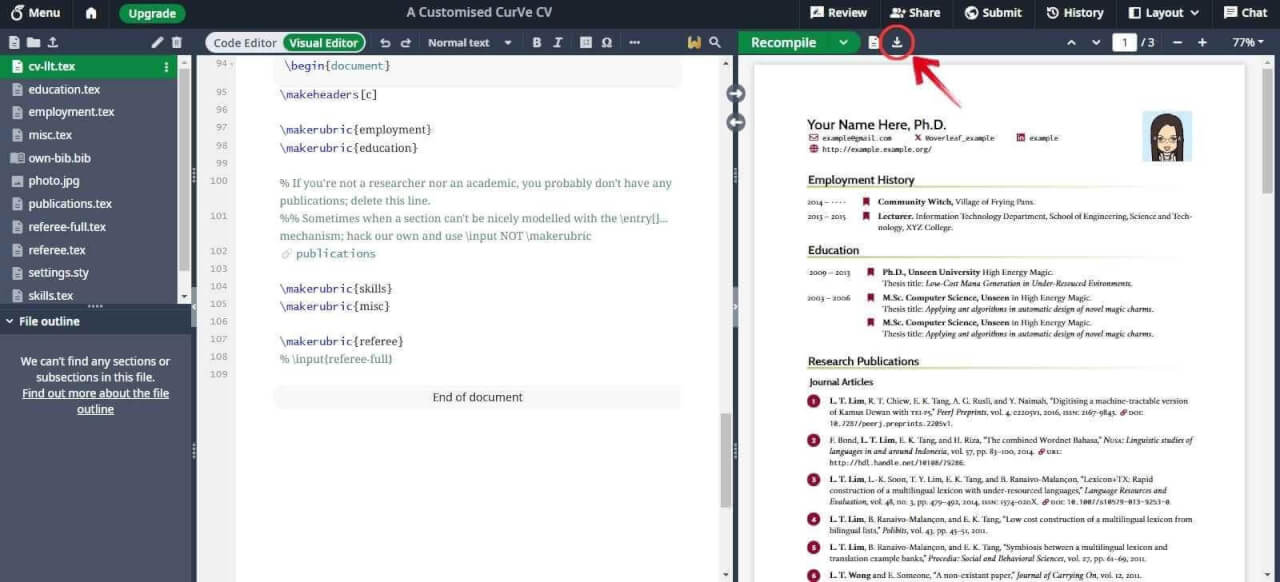Switch to the Code Editor mode
Image resolution: width=1280 pixels, height=582 pixels.
tap(243, 42)
